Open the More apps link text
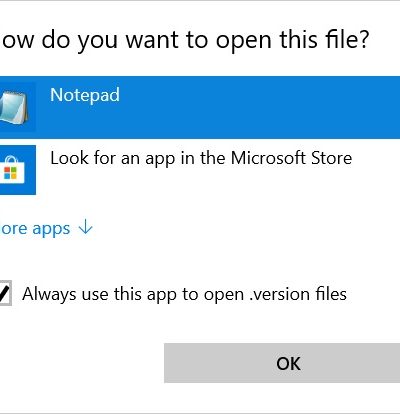400x414 pixels. point(35,229)
